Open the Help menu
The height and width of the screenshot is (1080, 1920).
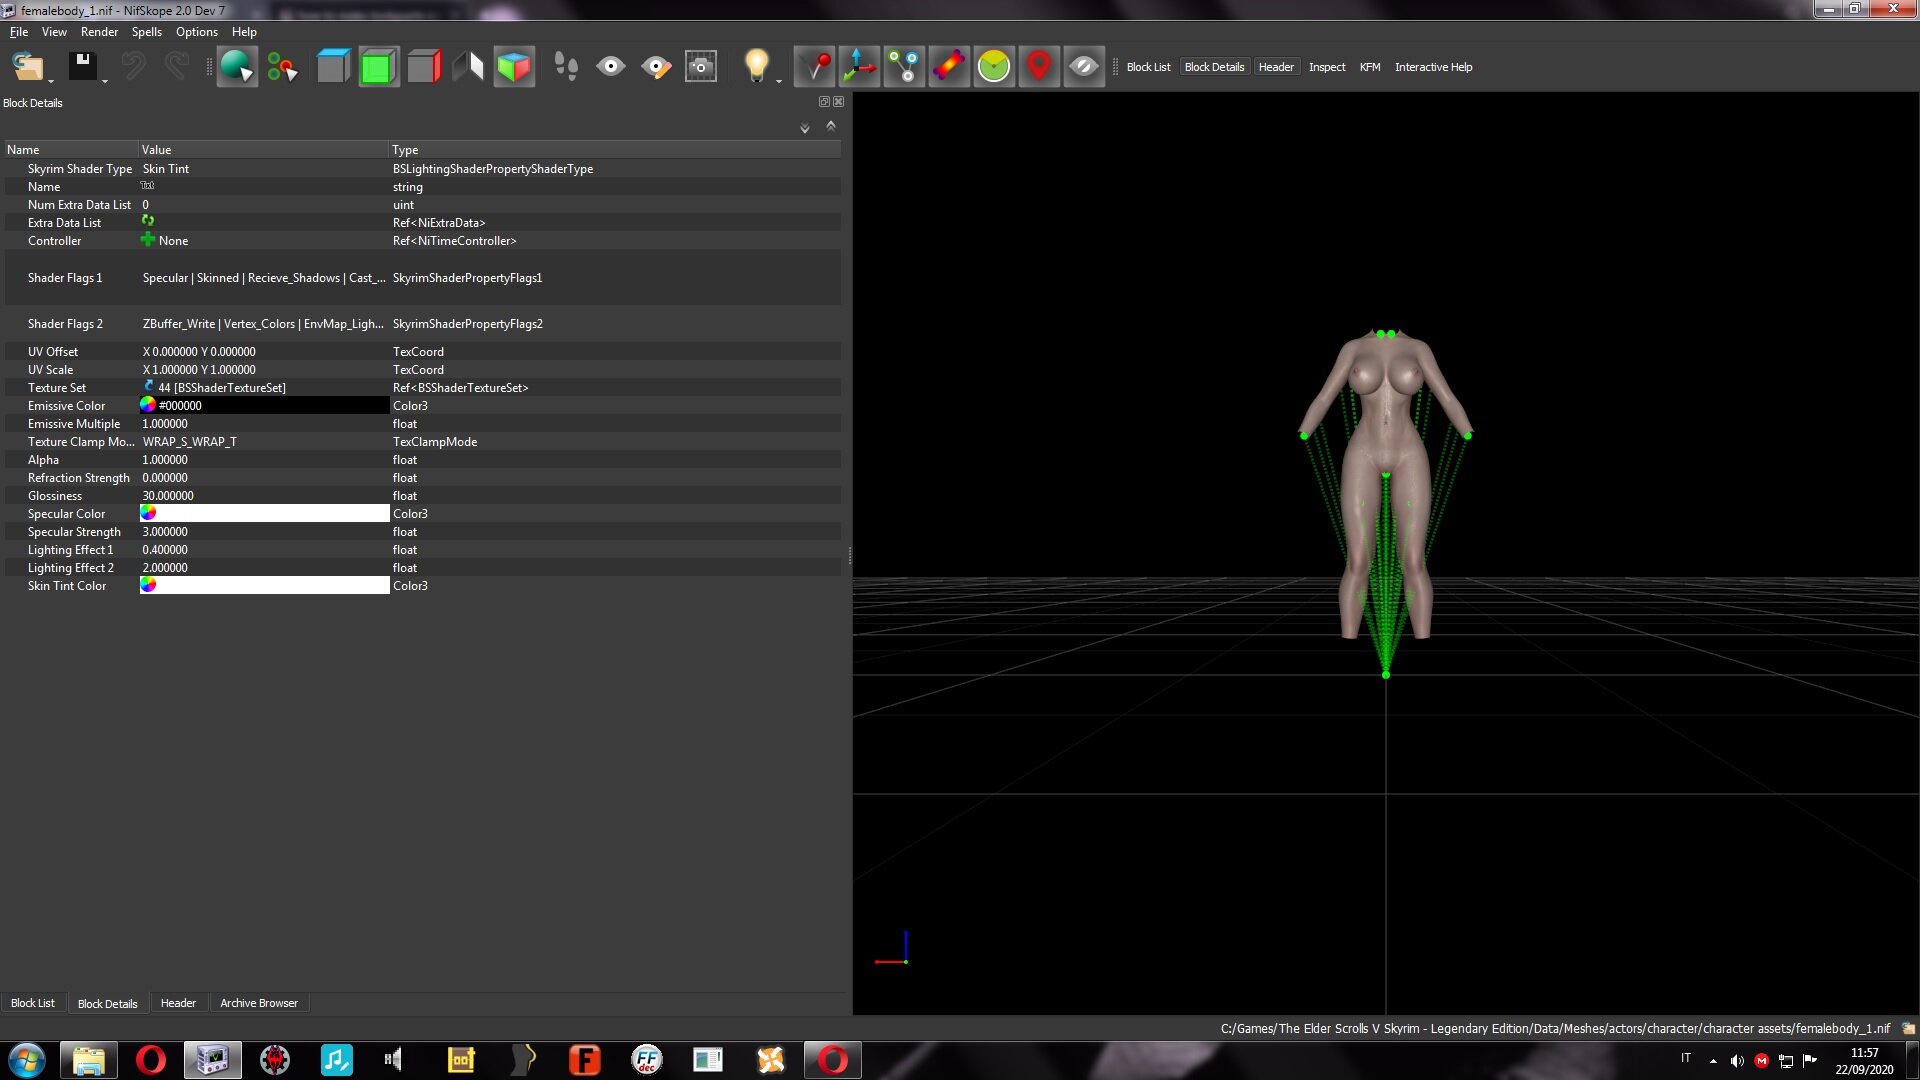244,32
